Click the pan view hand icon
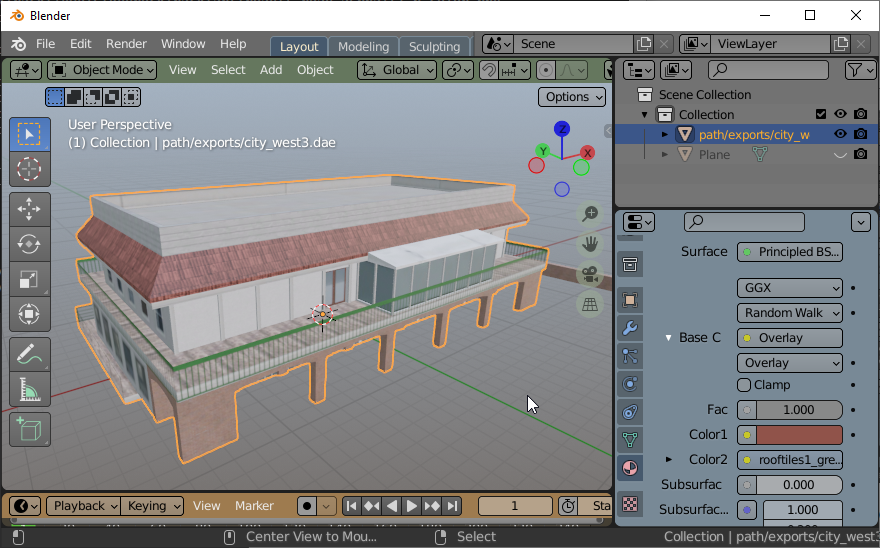 point(590,244)
